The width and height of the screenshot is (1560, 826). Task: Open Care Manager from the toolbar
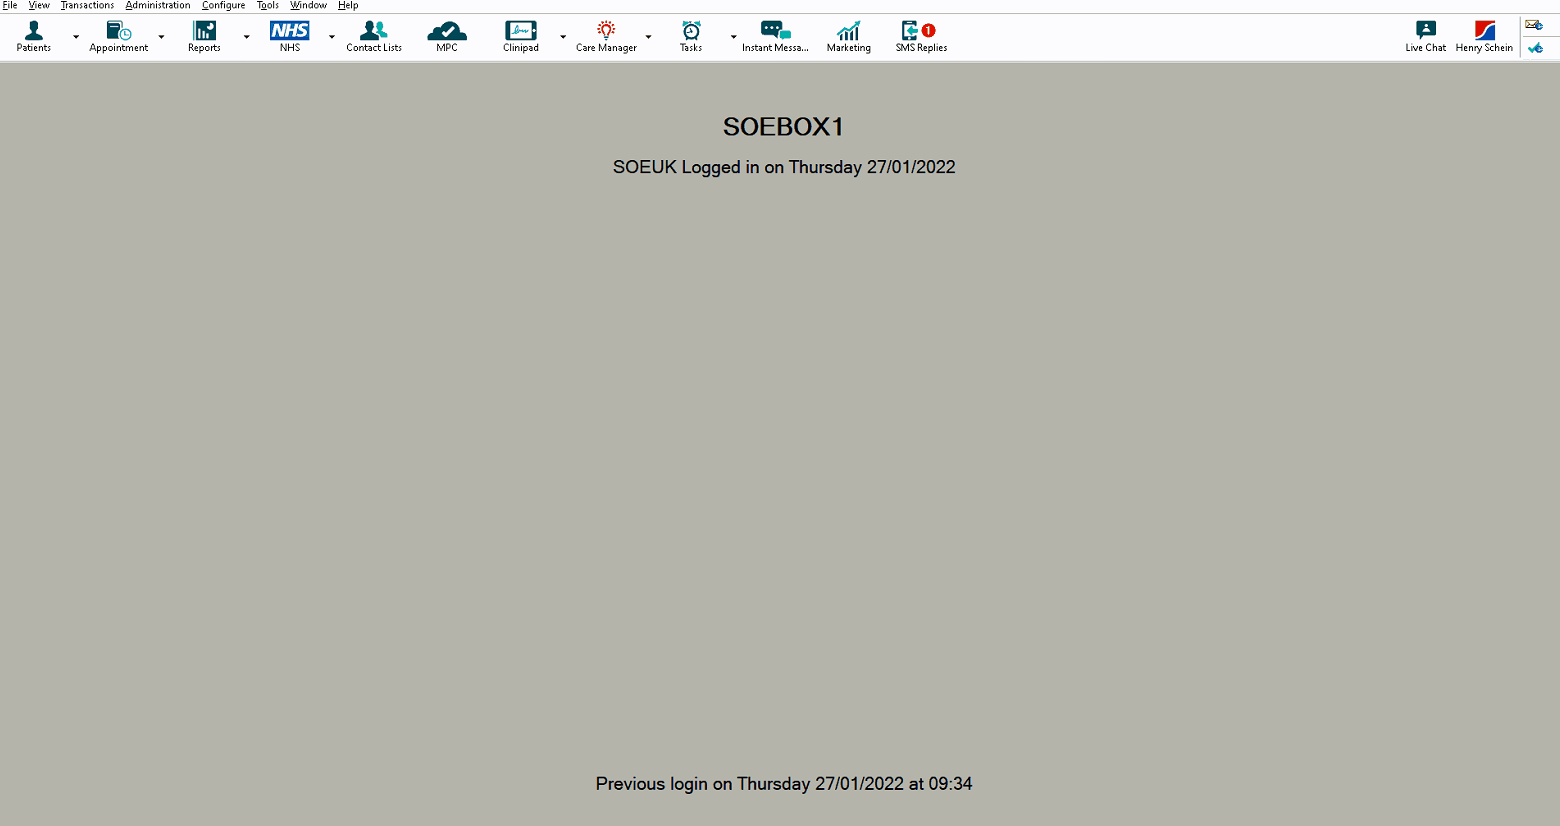[x=604, y=33]
